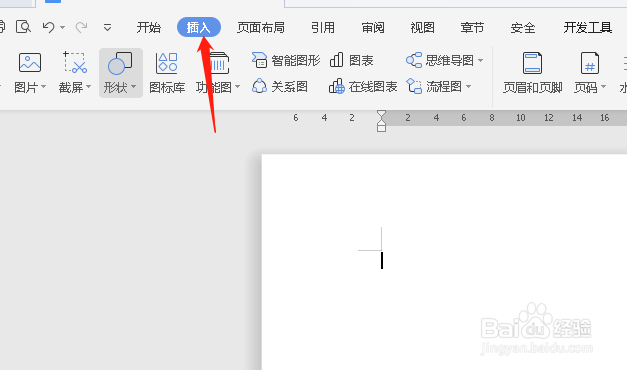Click the 形状 shapes icon
The width and height of the screenshot is (627, 370).
(120, 63)
